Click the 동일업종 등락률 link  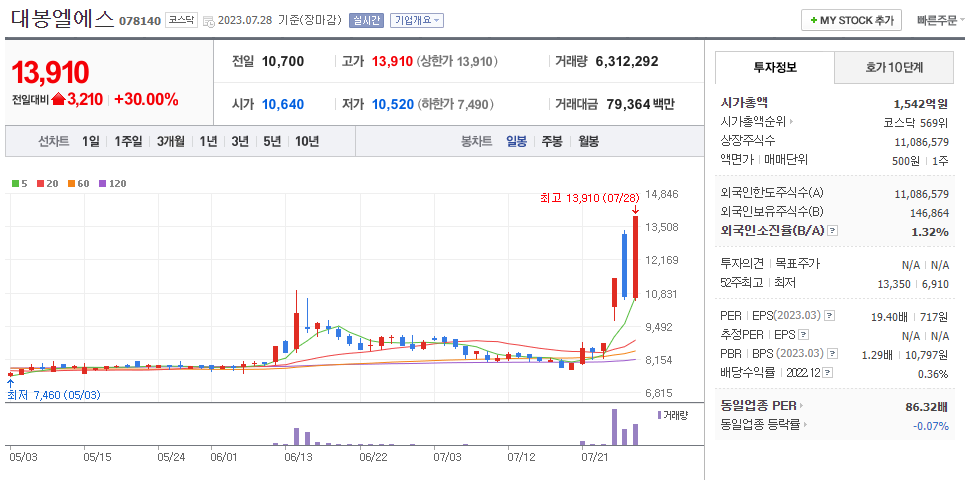(760, 425)
